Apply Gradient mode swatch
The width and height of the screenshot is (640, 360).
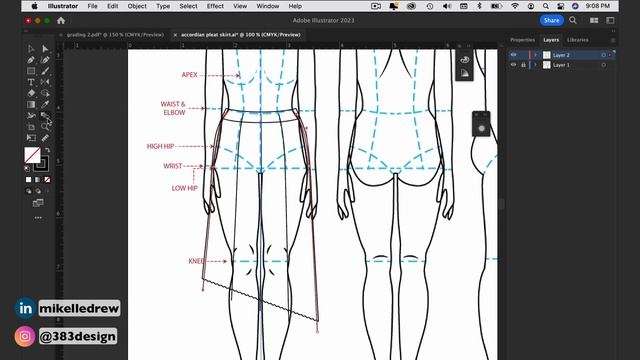point(38,180)
